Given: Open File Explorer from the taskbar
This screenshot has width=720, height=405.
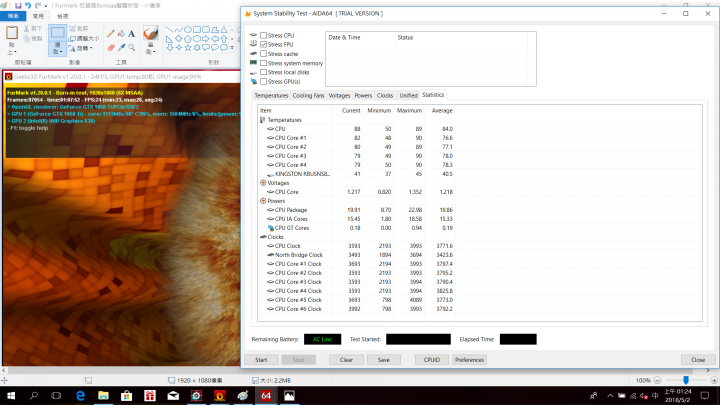Looking at the screenshot, I should pos(103,395).
